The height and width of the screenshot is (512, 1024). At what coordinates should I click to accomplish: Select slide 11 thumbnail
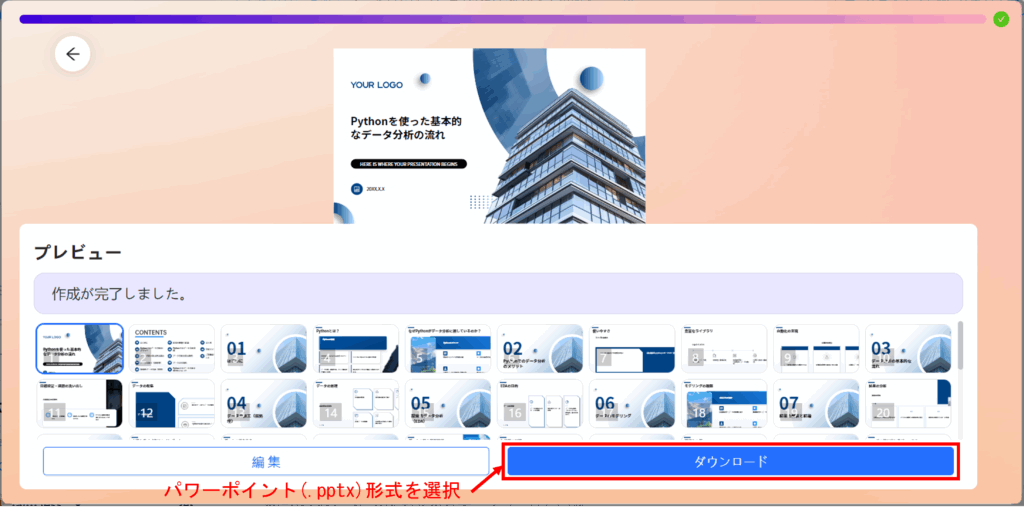(x=80, y=404)
